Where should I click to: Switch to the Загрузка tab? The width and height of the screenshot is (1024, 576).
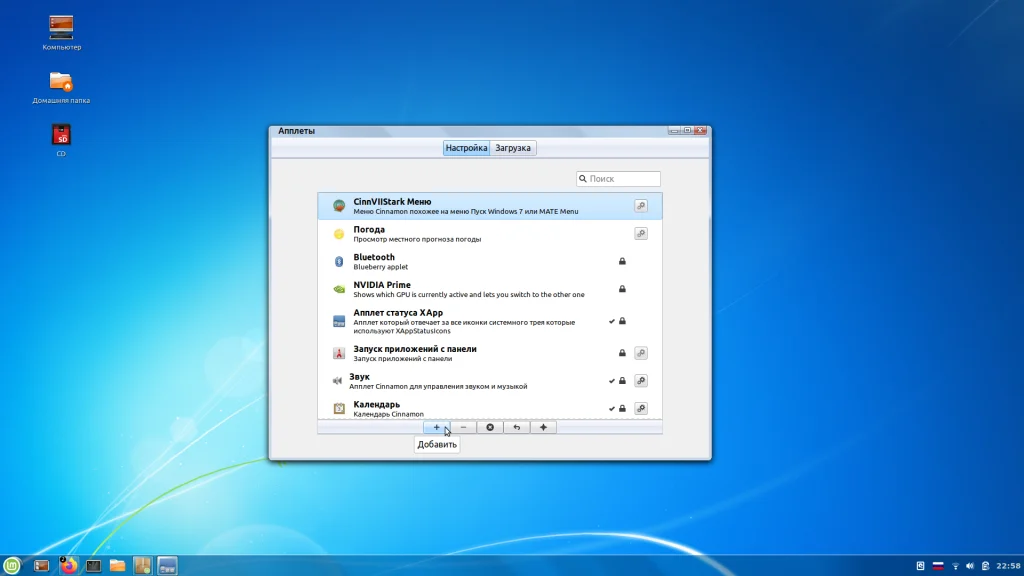(515, 148)
